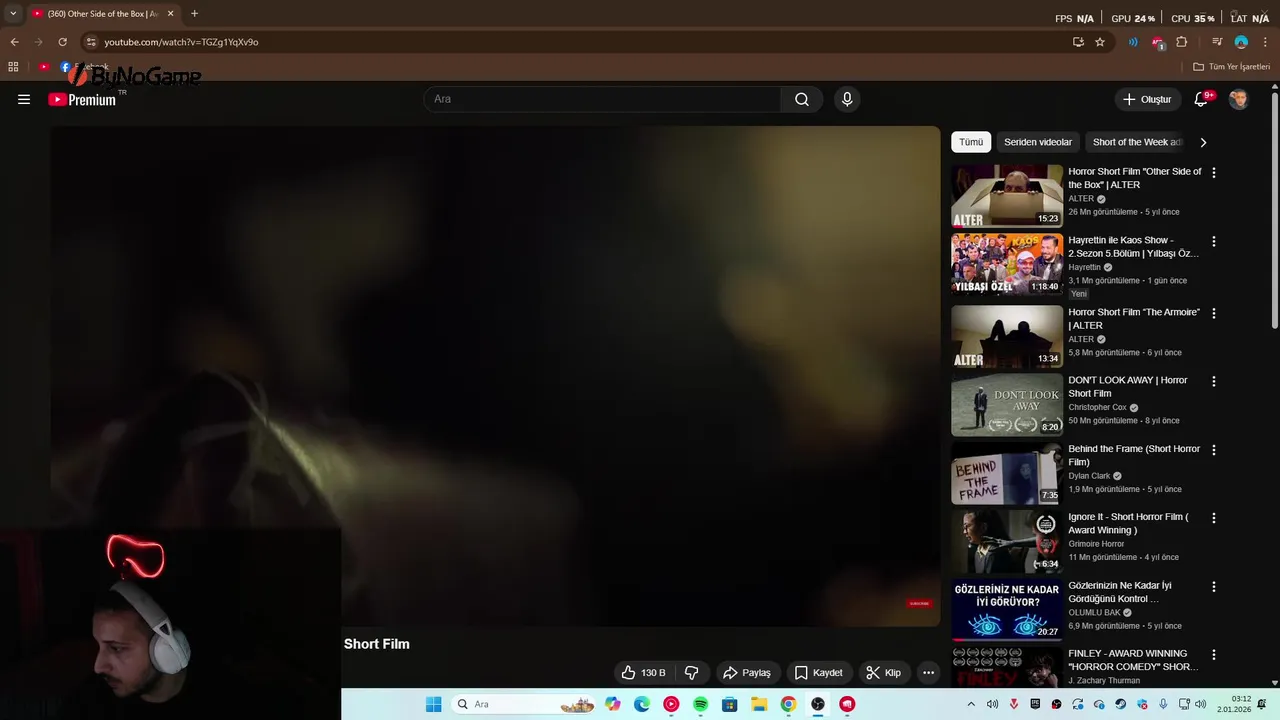Open DON'T LOOK AWAY thumbnail

1007,405
